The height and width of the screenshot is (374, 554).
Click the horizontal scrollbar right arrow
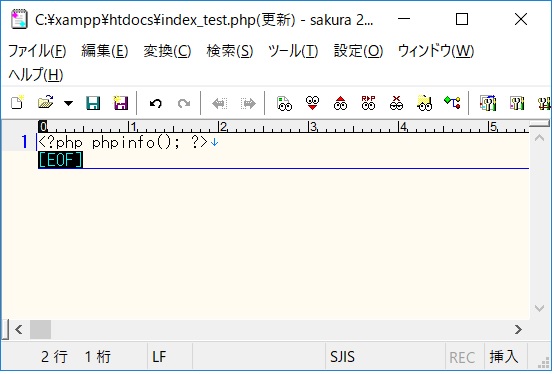(518, 330)
